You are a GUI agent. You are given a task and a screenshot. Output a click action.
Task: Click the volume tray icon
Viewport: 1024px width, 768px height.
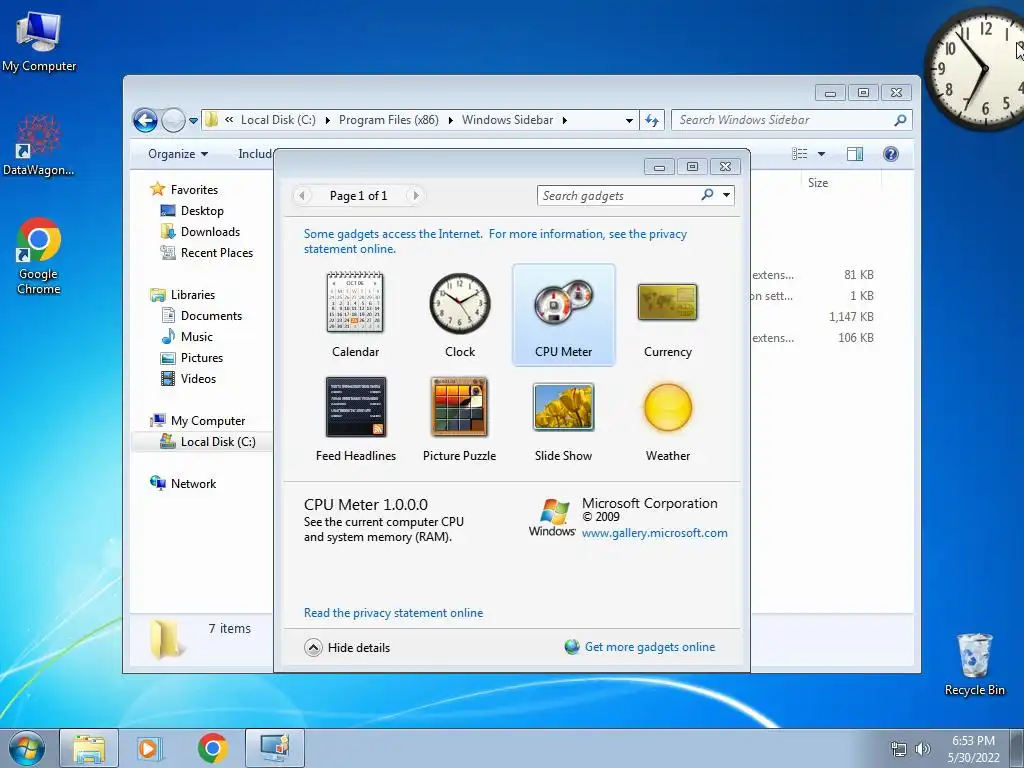pos(922,749)
